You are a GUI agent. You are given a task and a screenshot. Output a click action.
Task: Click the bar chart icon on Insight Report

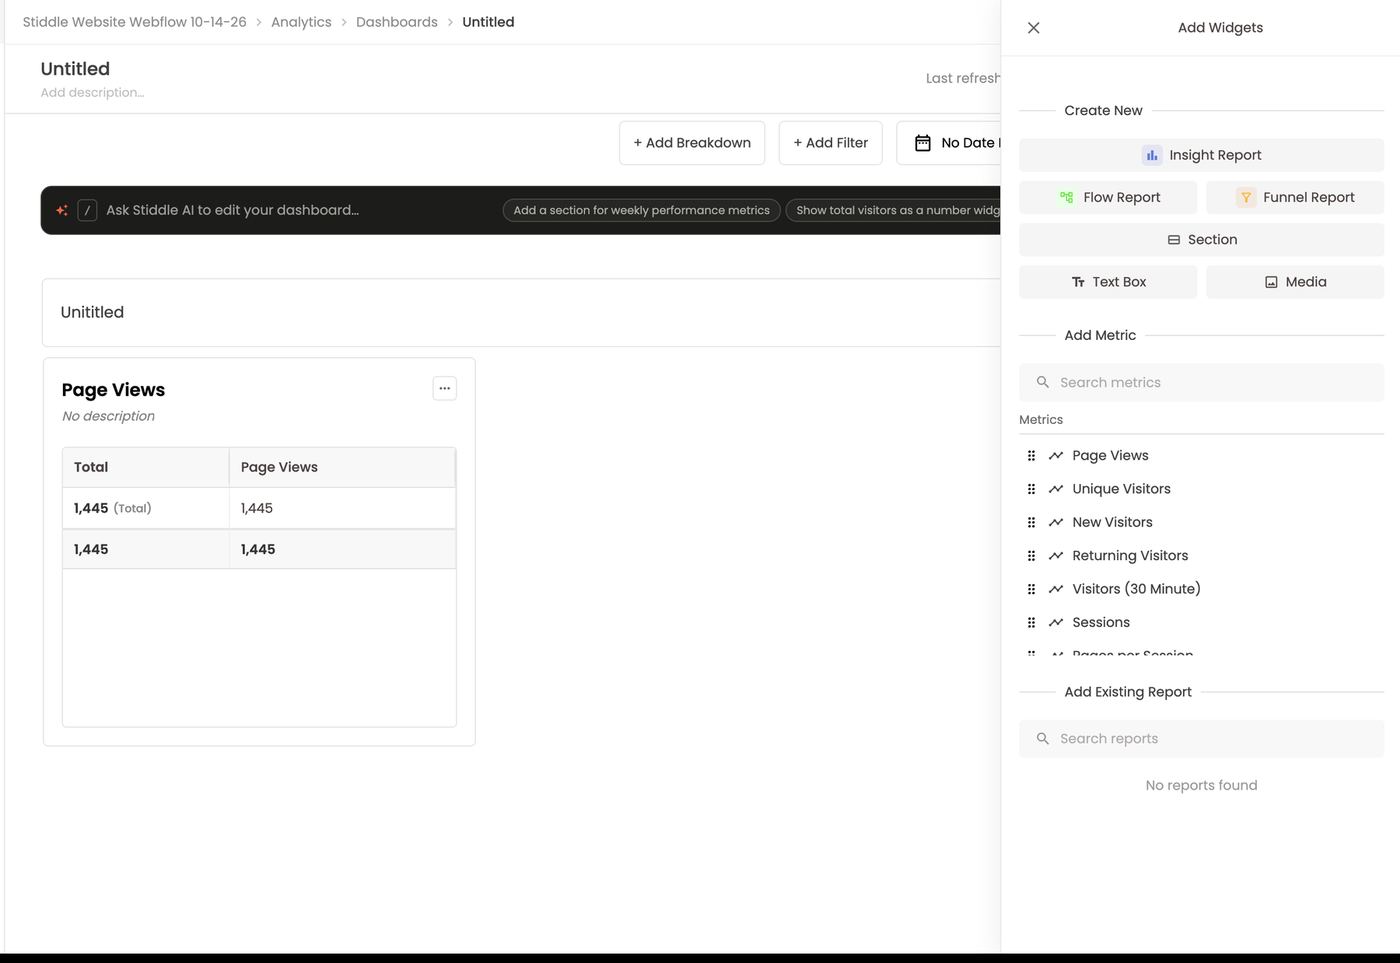tap(1152, 155)
